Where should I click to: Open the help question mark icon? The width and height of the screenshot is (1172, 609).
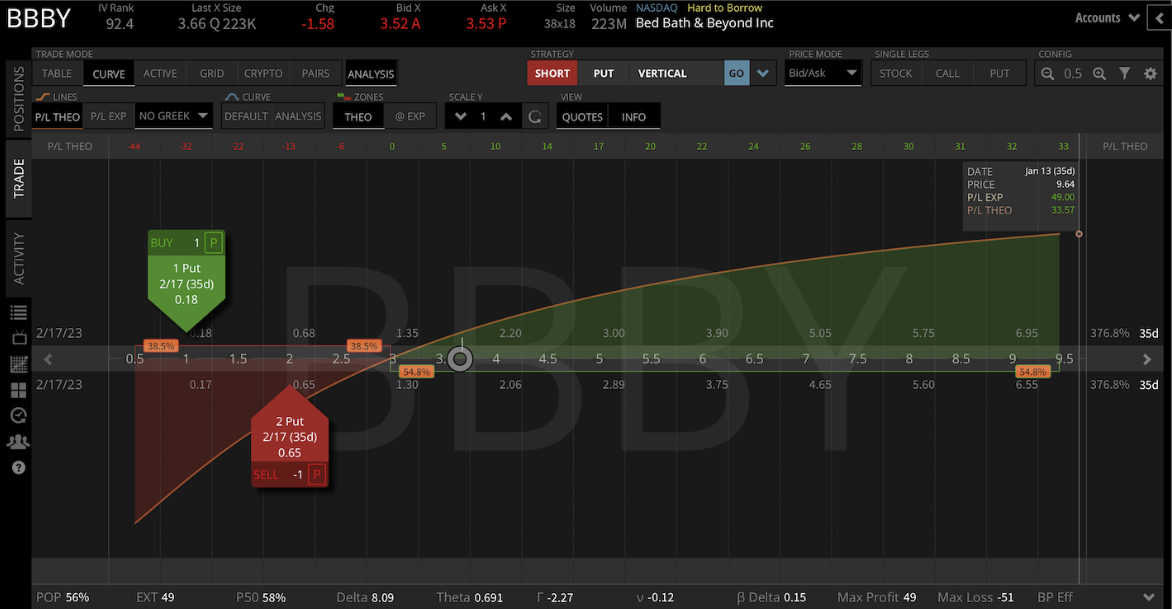click(x=18, y=468)
